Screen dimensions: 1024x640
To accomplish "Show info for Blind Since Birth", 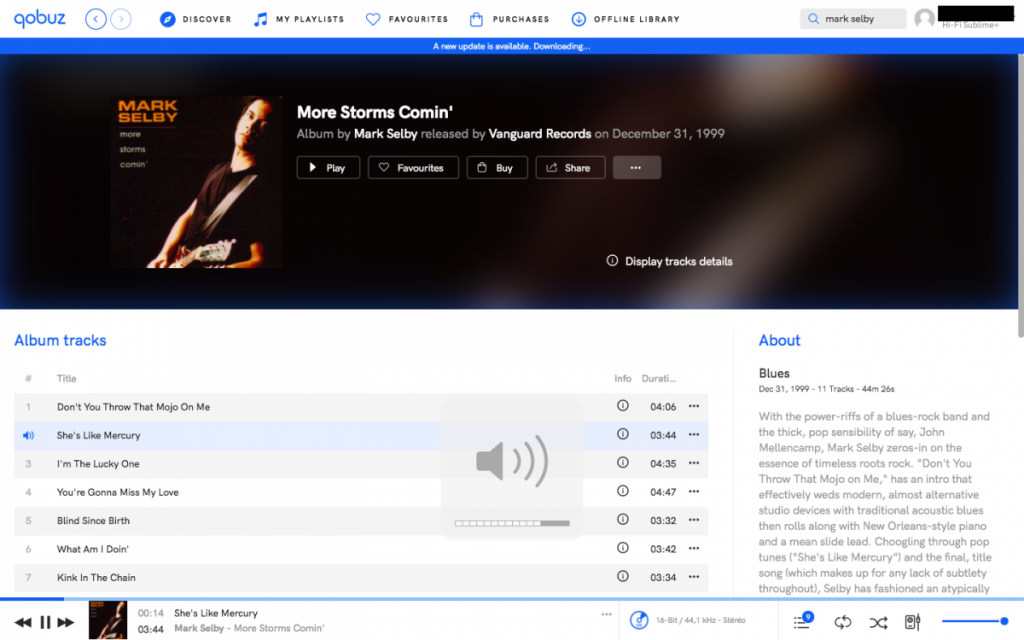I will coord(622,519).
